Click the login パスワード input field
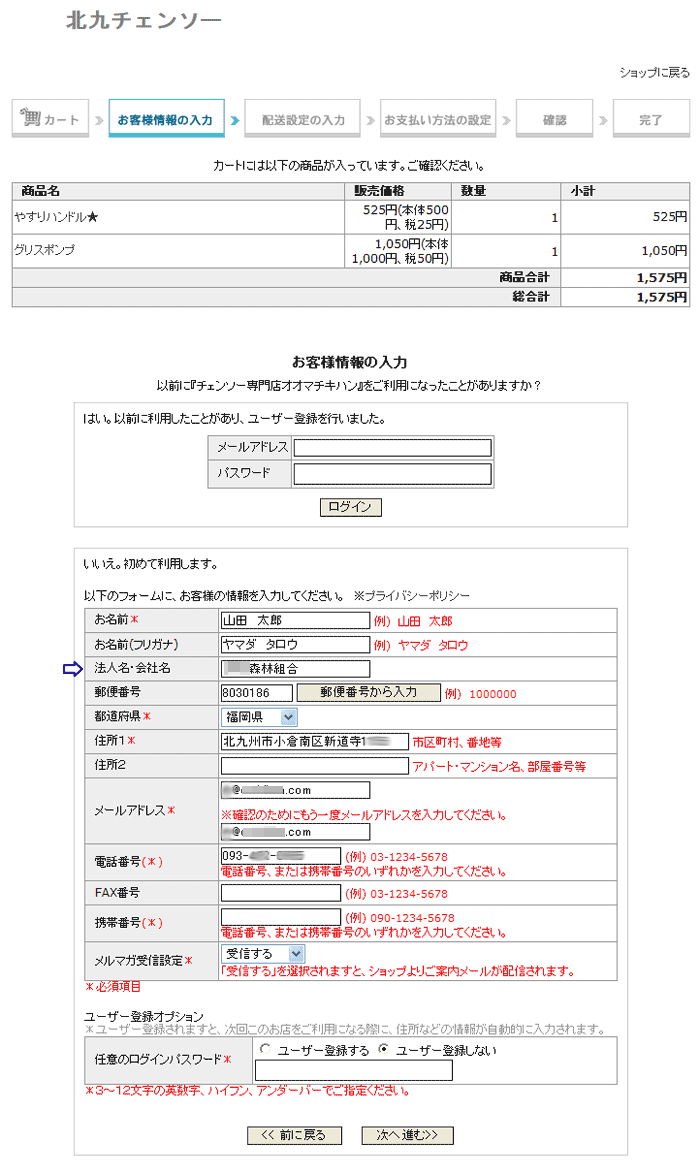This screenshot has height=1175, width=700. coord(392,473)
